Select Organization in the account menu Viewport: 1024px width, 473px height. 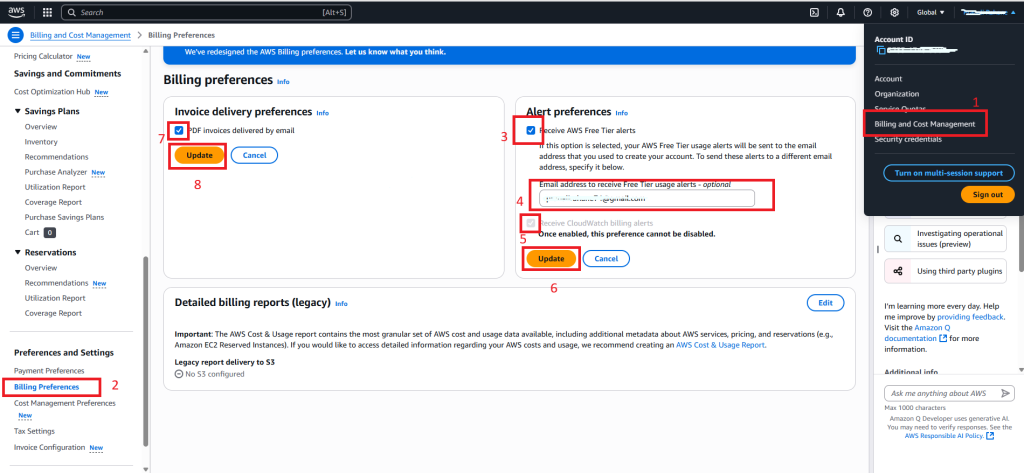pos(897,93)
